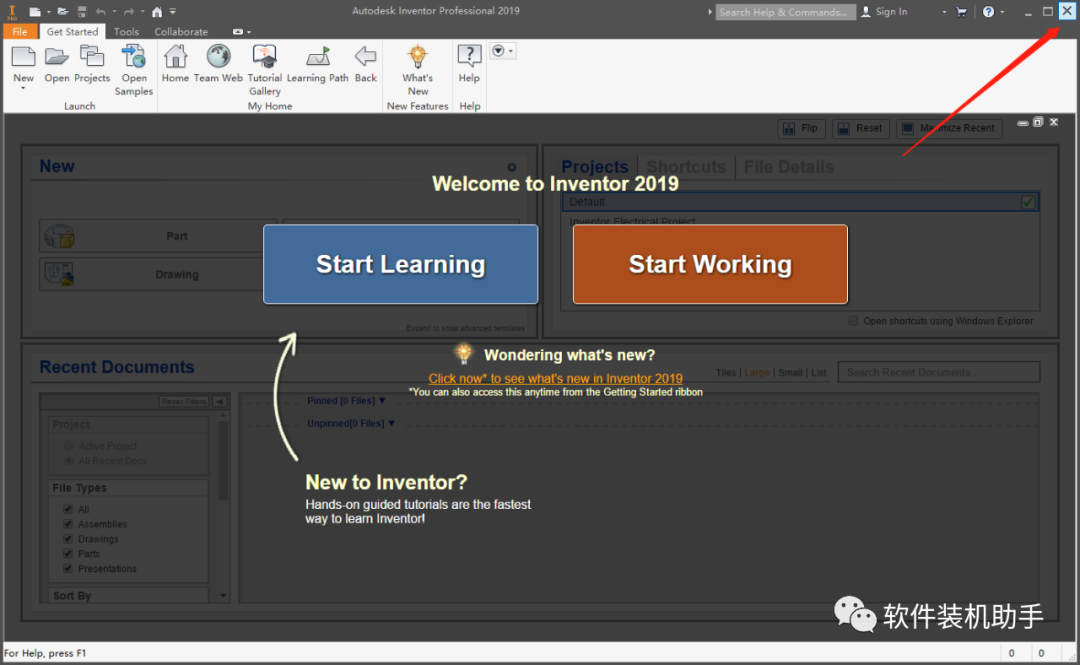Screen dimensions: 1080x665
Task: Minimize the inner document window
Action: click(1023, 123)
